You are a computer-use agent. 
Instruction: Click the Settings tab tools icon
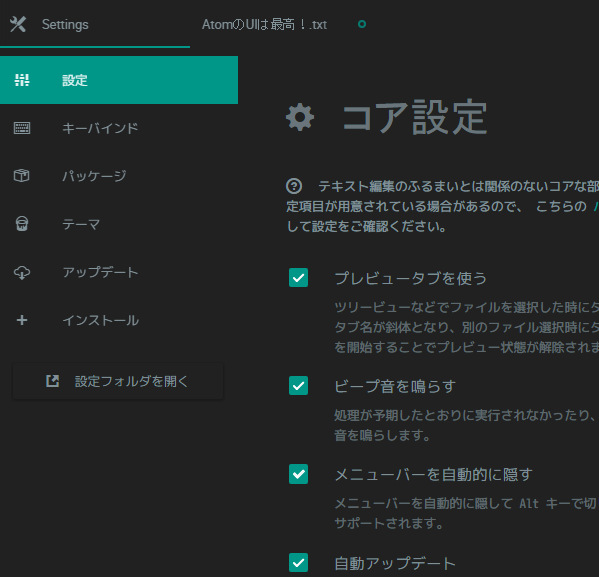click(18, 24)
